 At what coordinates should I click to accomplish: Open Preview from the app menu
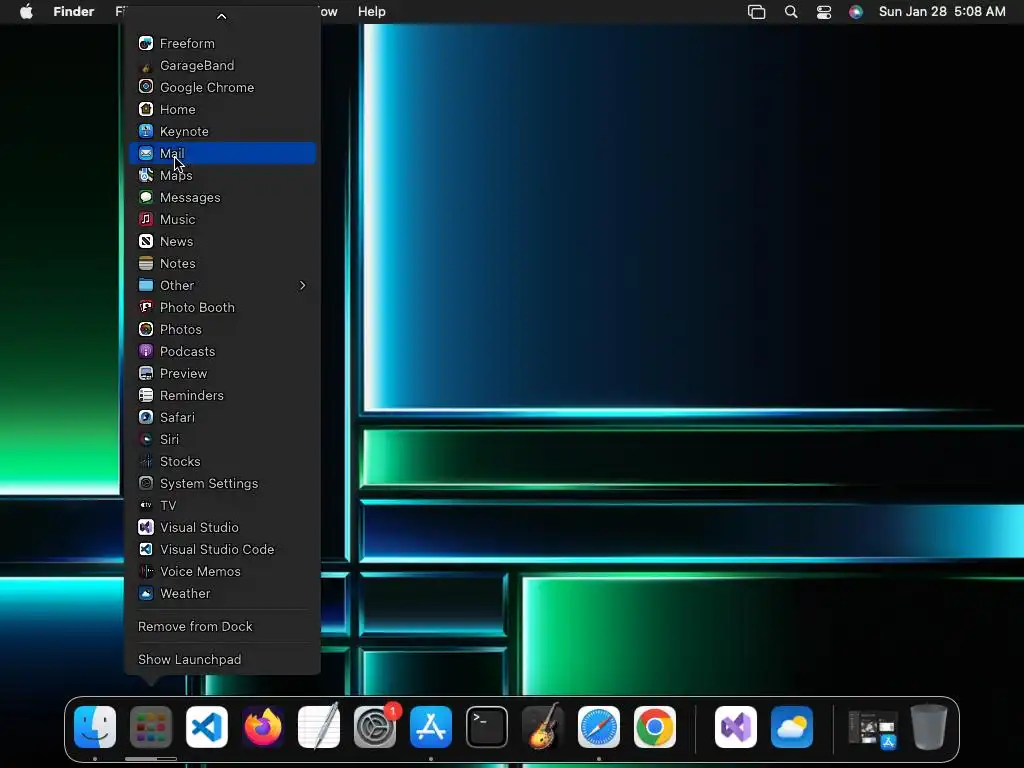pos(222,374)
